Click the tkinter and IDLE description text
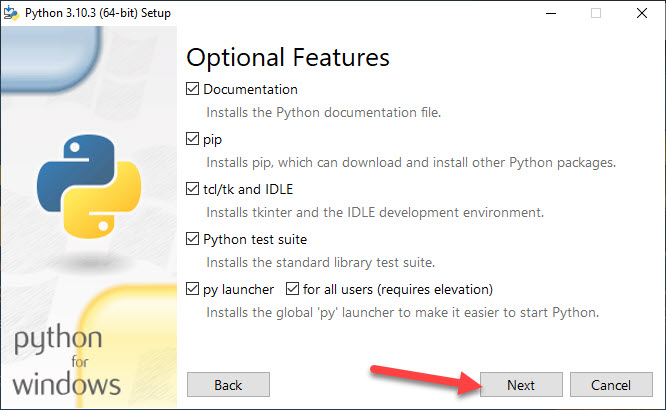The height and width of the screenshot is (410, 666). [375, 212]
